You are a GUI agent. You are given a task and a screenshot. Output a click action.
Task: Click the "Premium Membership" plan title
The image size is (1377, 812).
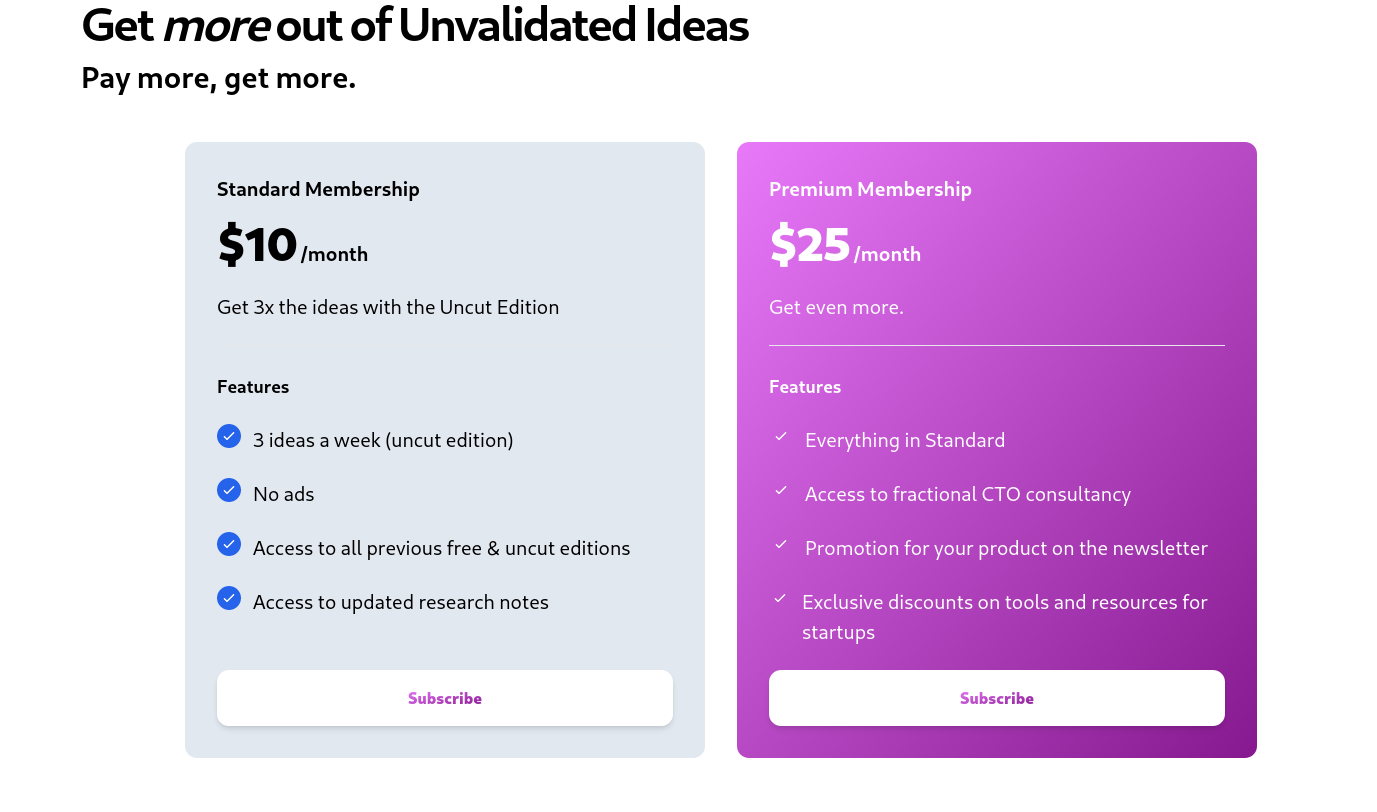coord(870,189)
